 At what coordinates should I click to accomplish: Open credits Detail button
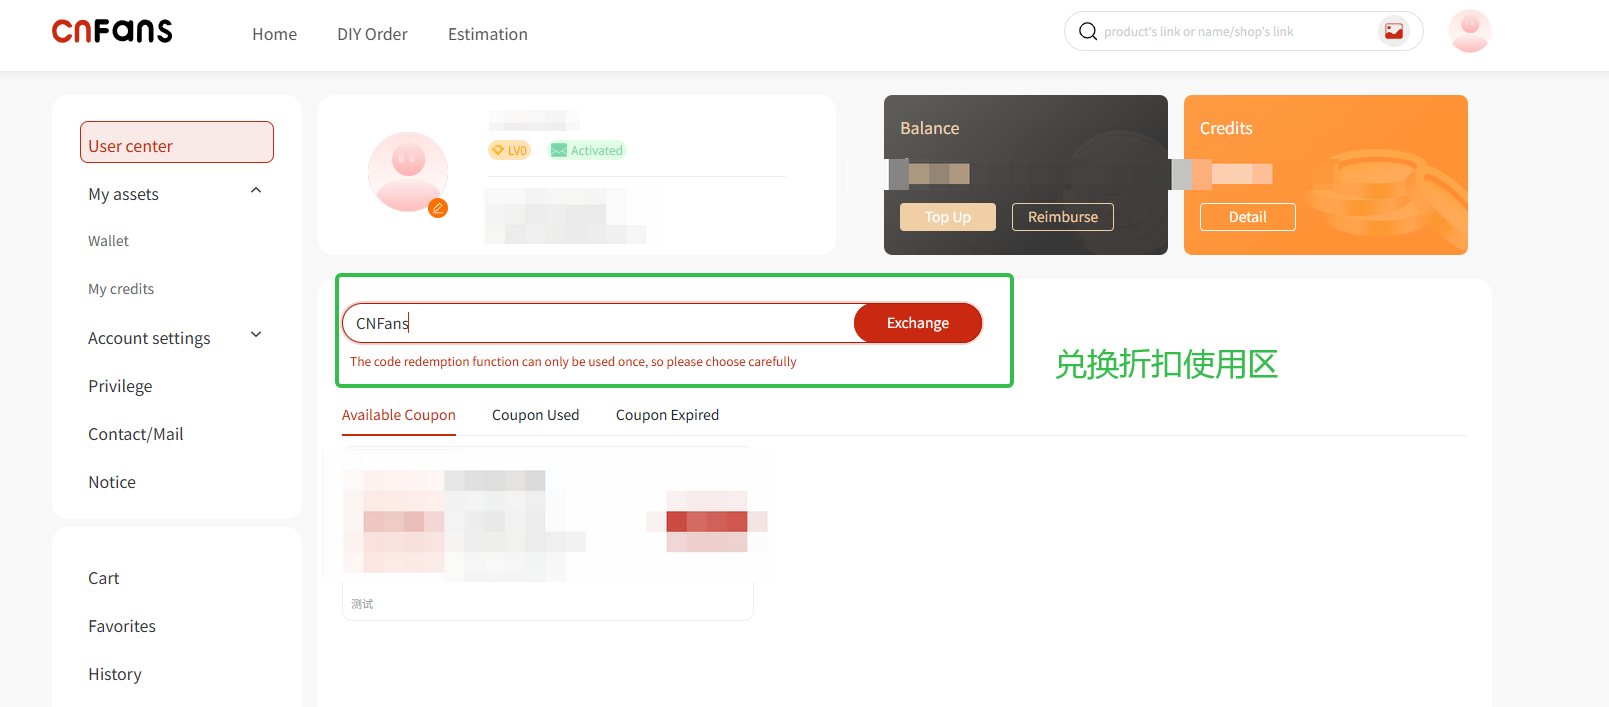click(x=1247, y=217)
